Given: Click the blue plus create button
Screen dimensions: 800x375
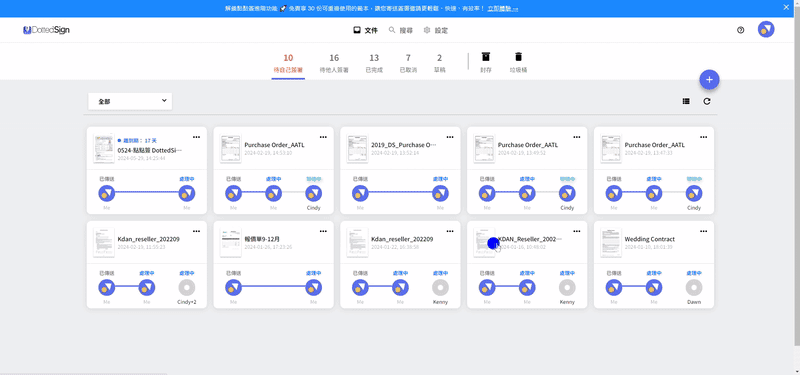Looking at the screenshot, I should pos(709,80).
